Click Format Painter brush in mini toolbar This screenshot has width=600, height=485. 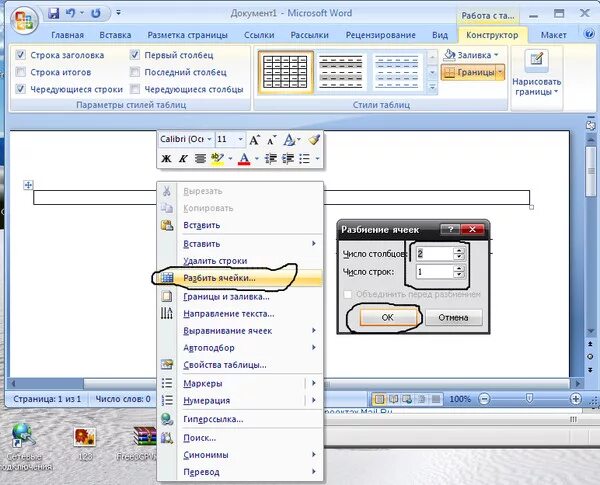[314, 139]
